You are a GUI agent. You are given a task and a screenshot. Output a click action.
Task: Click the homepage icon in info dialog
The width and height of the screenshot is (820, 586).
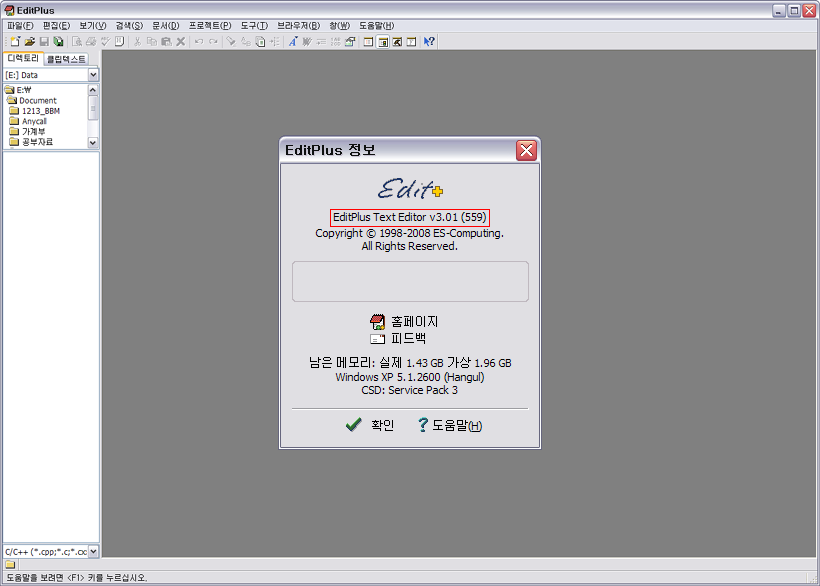point(378,322)
